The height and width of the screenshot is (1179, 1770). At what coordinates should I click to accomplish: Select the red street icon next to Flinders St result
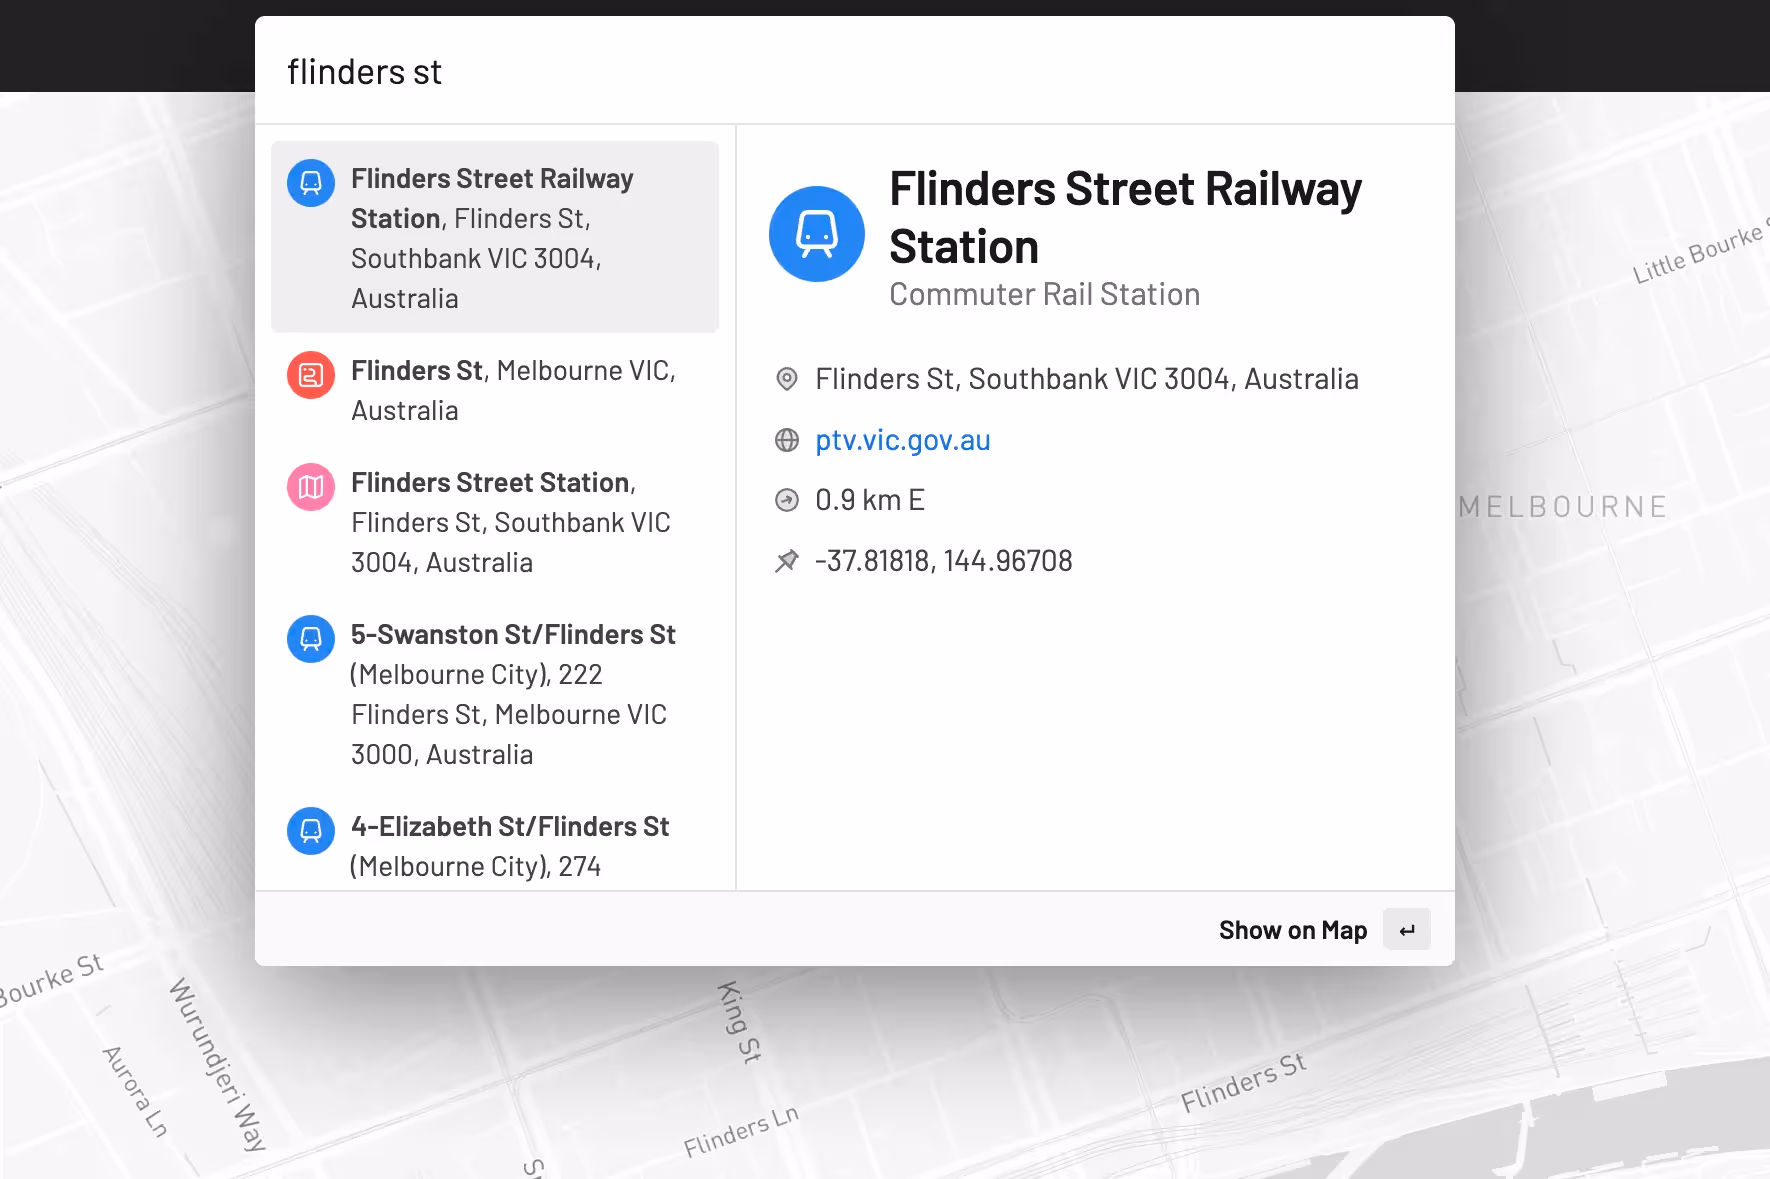coord(311,375)
